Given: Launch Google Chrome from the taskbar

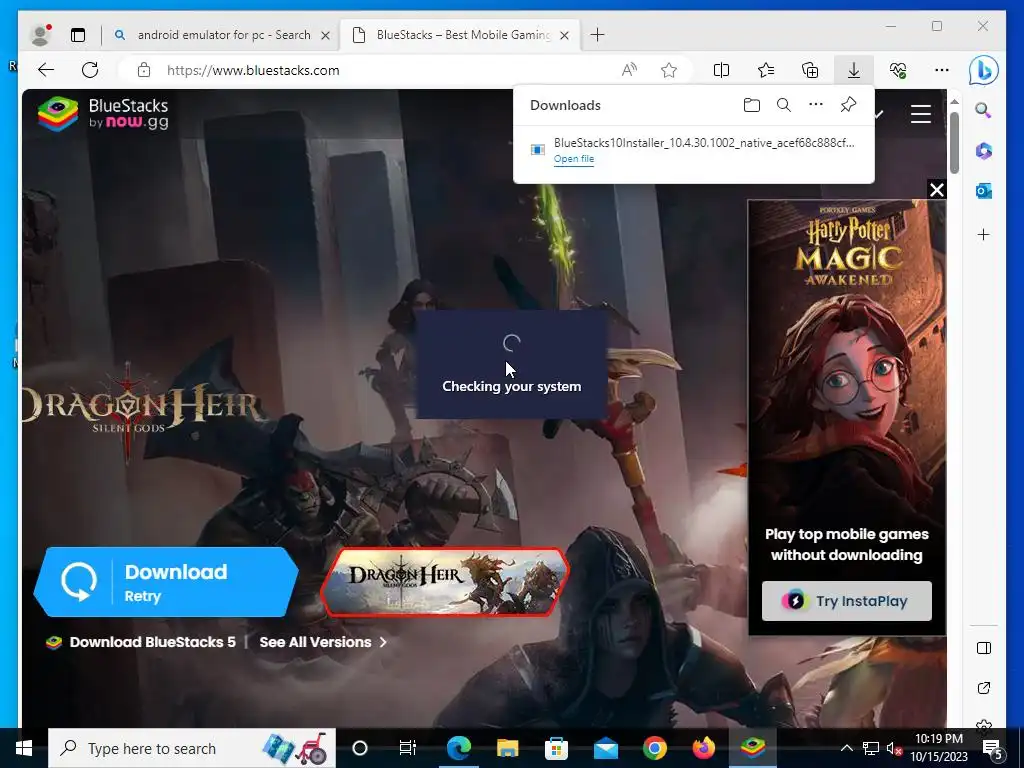Looking at the screenshot, I should pyautogui.click(x=654, y=748).
